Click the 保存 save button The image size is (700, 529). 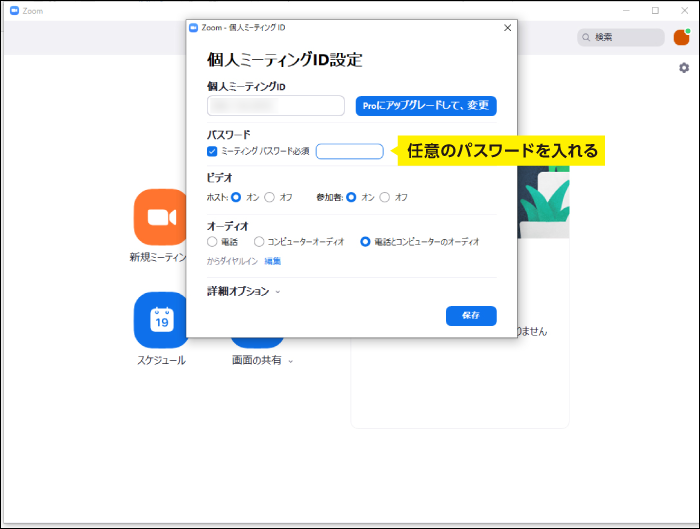tap(471, 316)
